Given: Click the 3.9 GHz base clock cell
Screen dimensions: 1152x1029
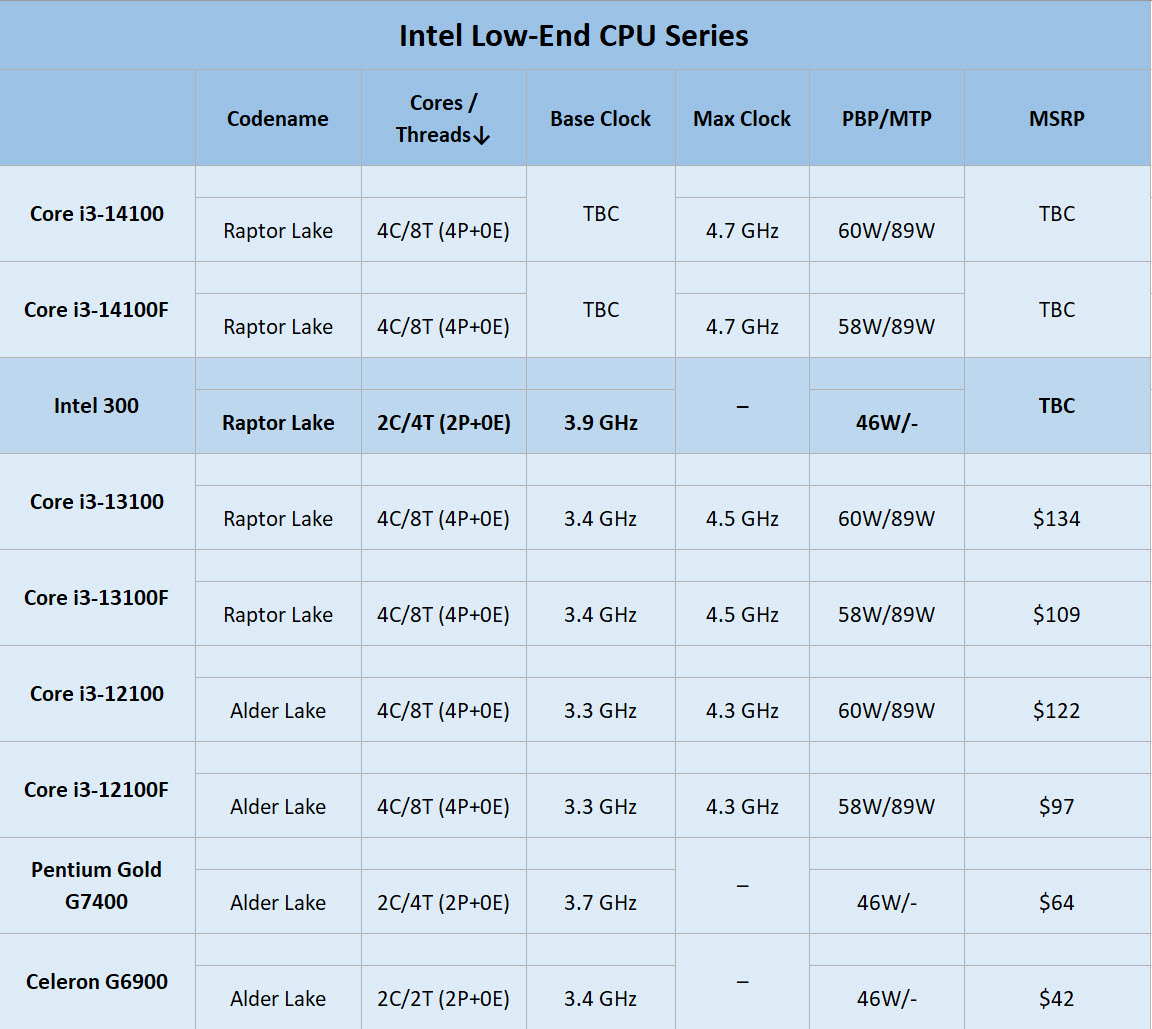Looking at the screenshot, I should coord(600,423).
